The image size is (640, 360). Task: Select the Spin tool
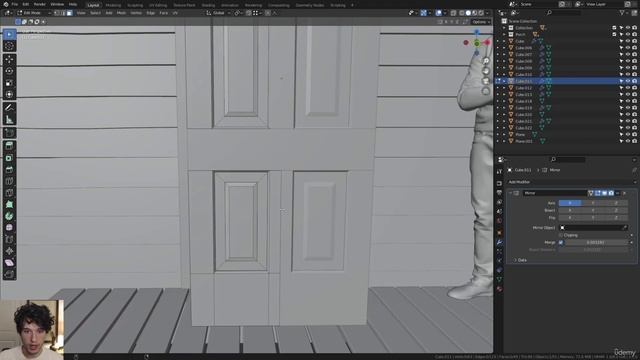click(9, 216)
